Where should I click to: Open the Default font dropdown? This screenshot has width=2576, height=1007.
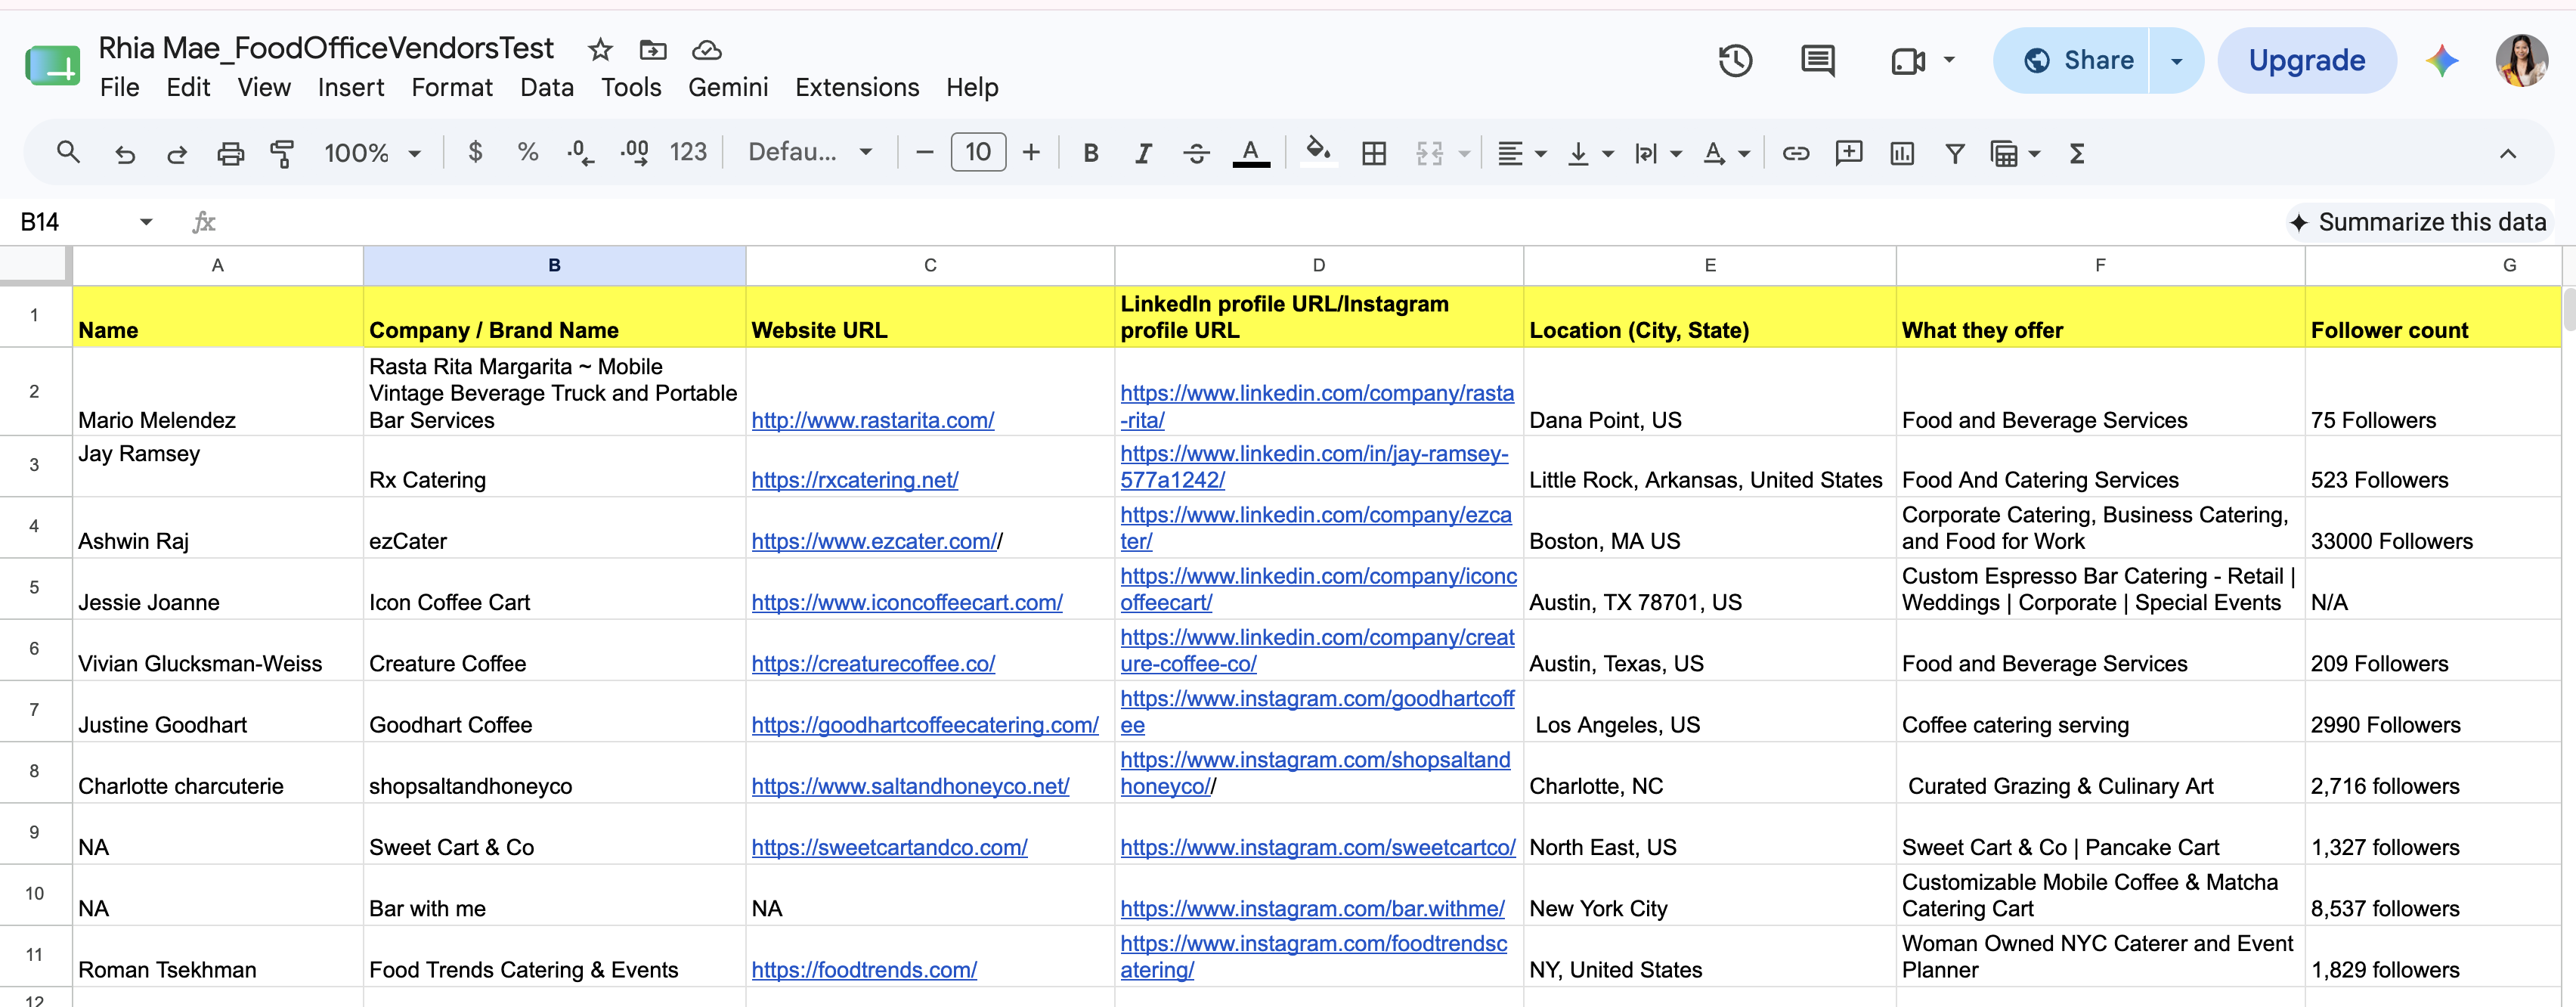(810, 153)
